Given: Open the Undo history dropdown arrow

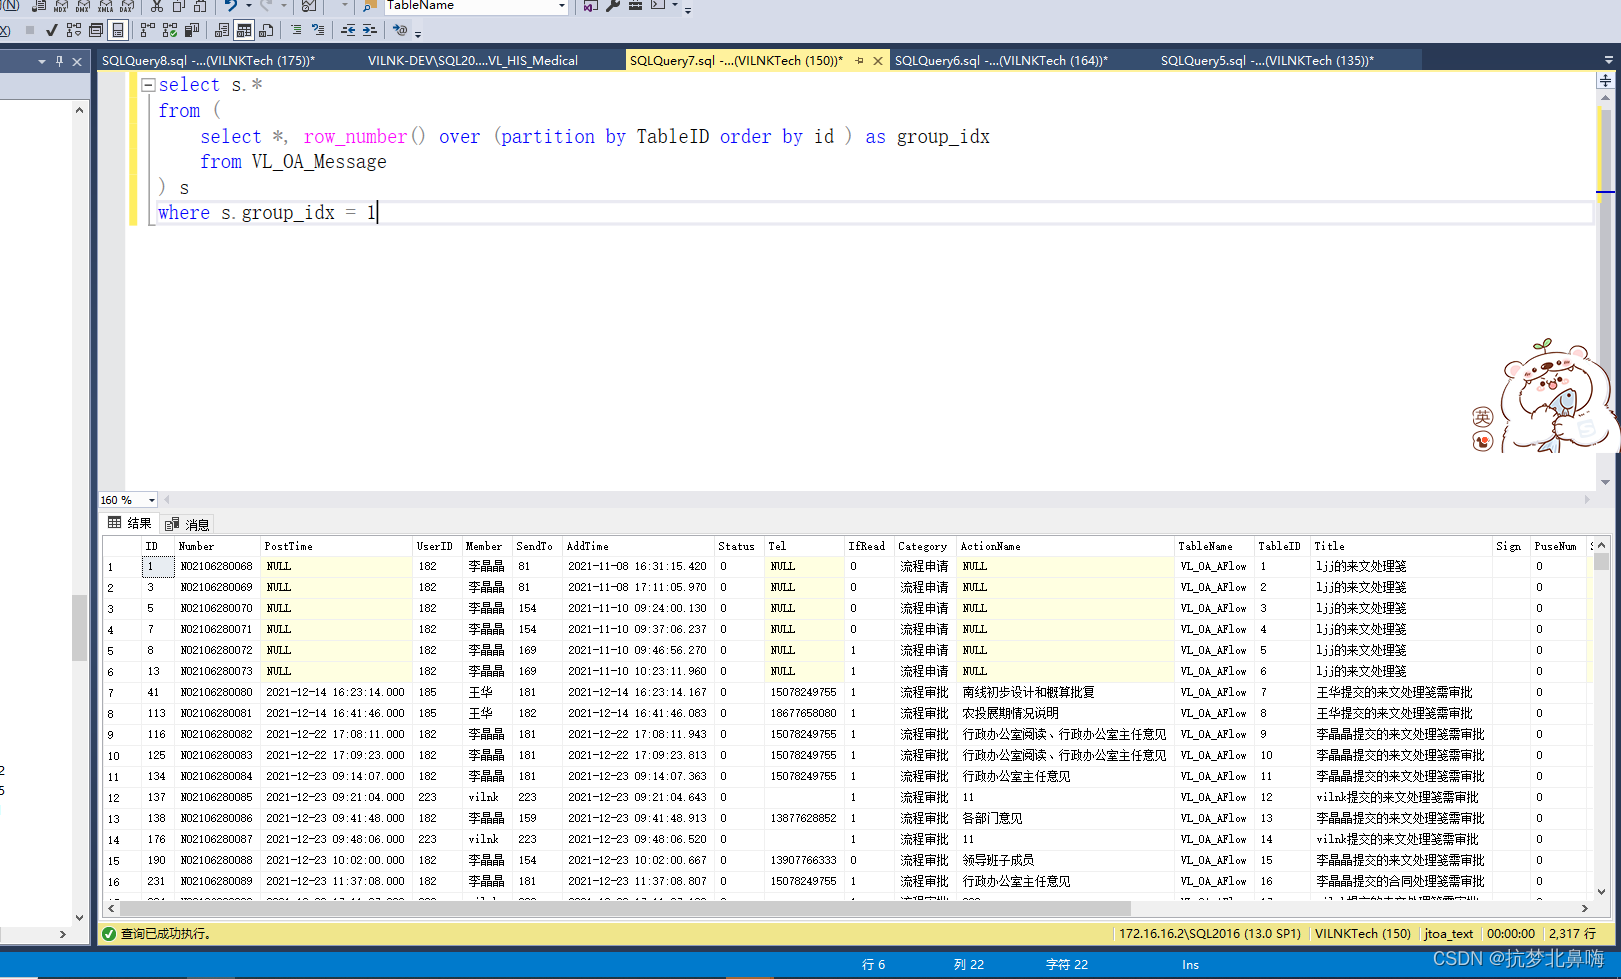Looking at the screenshot, I should (248, 6).
